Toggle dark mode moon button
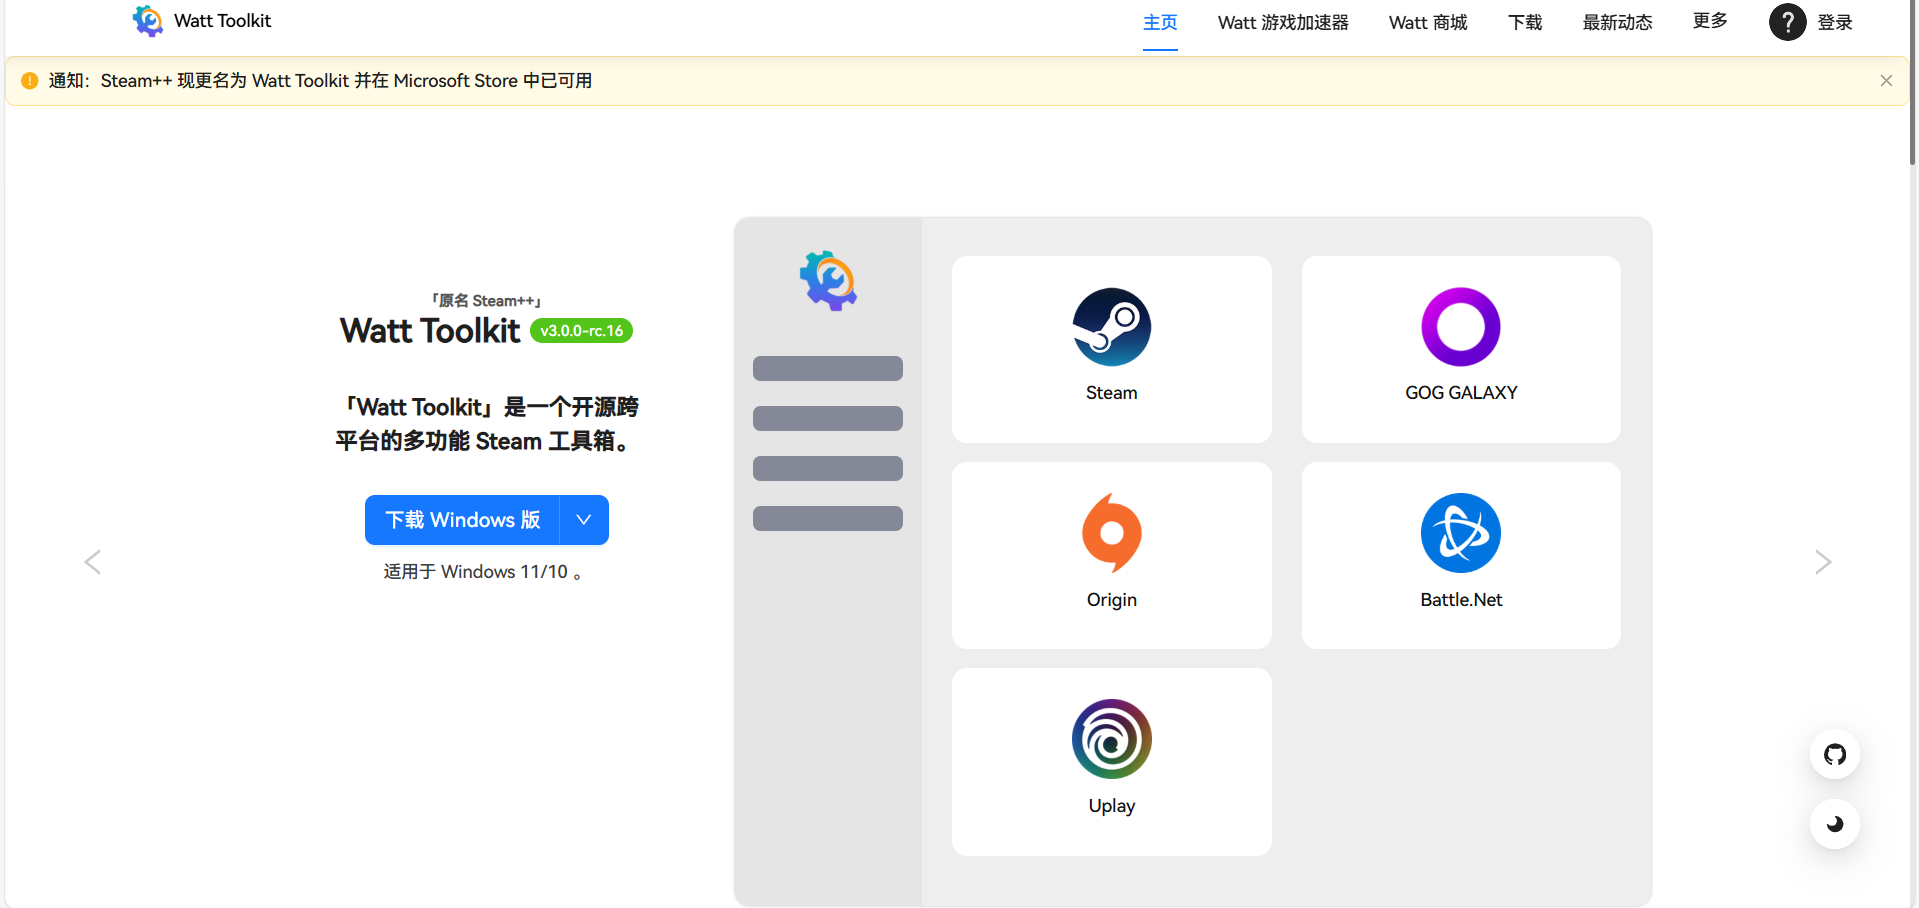The height and width of the screenshot is (908, 1919). click(1835, 824)
